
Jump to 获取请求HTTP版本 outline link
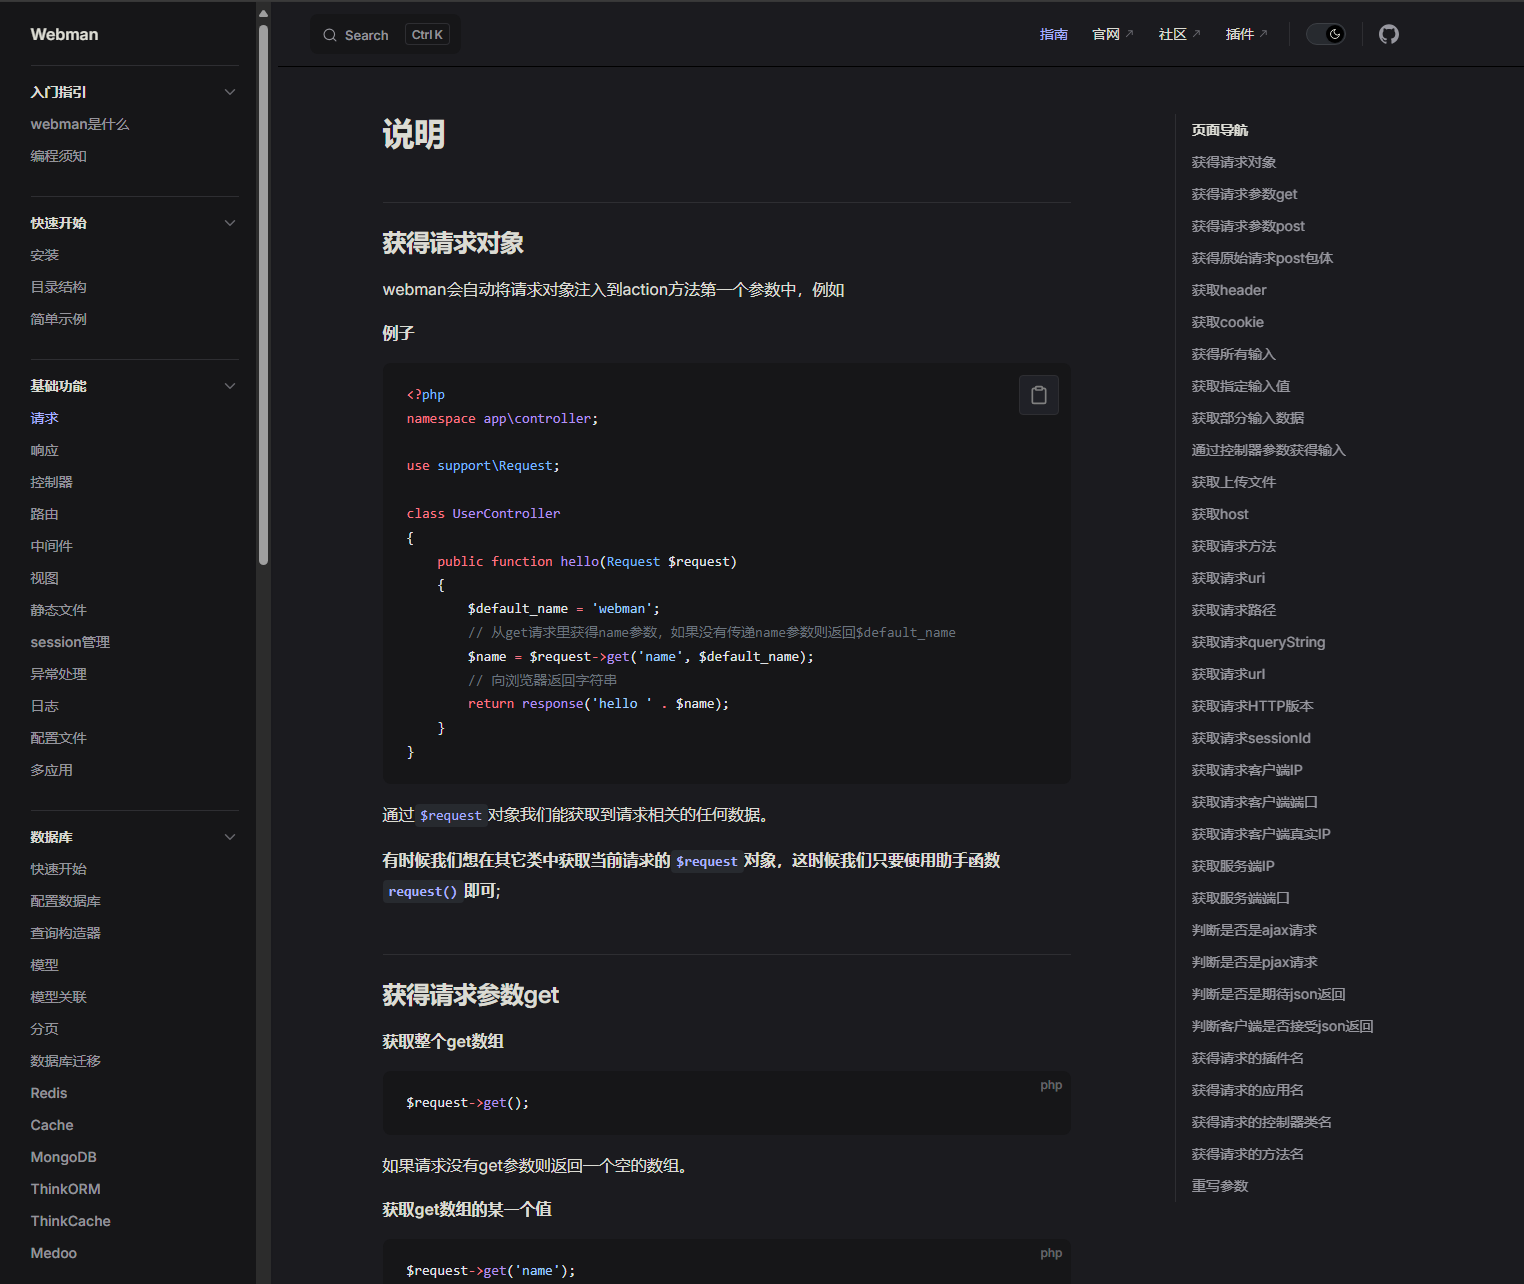pos(1252,706)
